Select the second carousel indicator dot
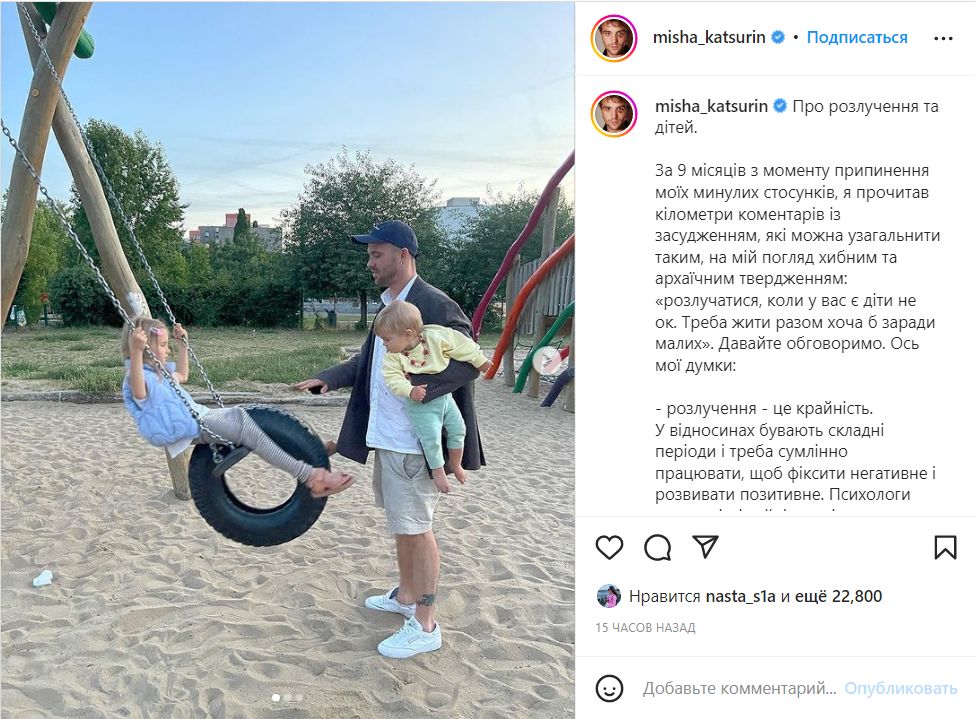The width and height of the screenshot is (976, 719). (288, 698)
